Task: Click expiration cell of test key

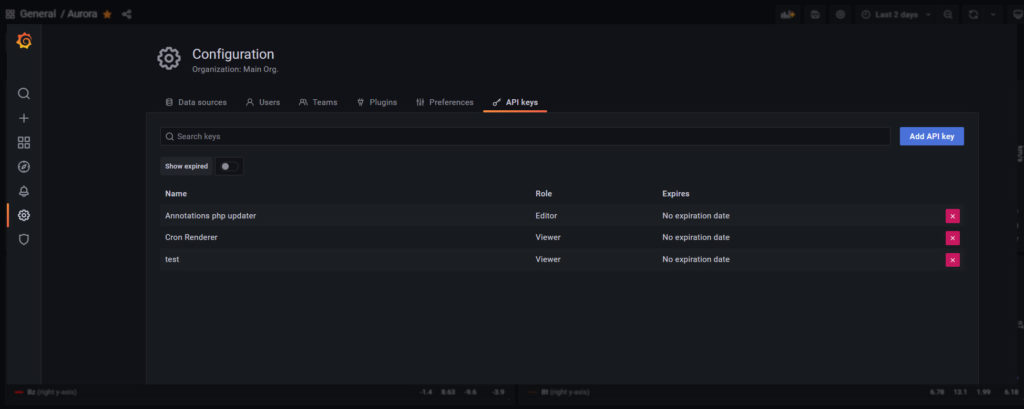Action: tap(696, 259)
